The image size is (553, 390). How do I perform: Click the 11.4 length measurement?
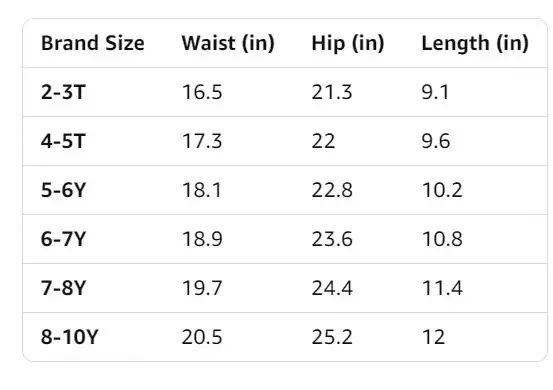(442, 288)
